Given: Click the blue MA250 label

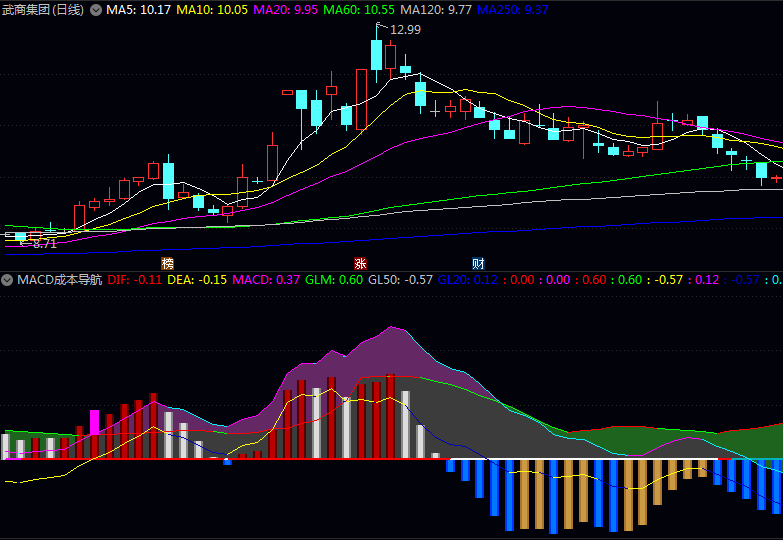Looking at the screenshot, I should coord(512,10).
